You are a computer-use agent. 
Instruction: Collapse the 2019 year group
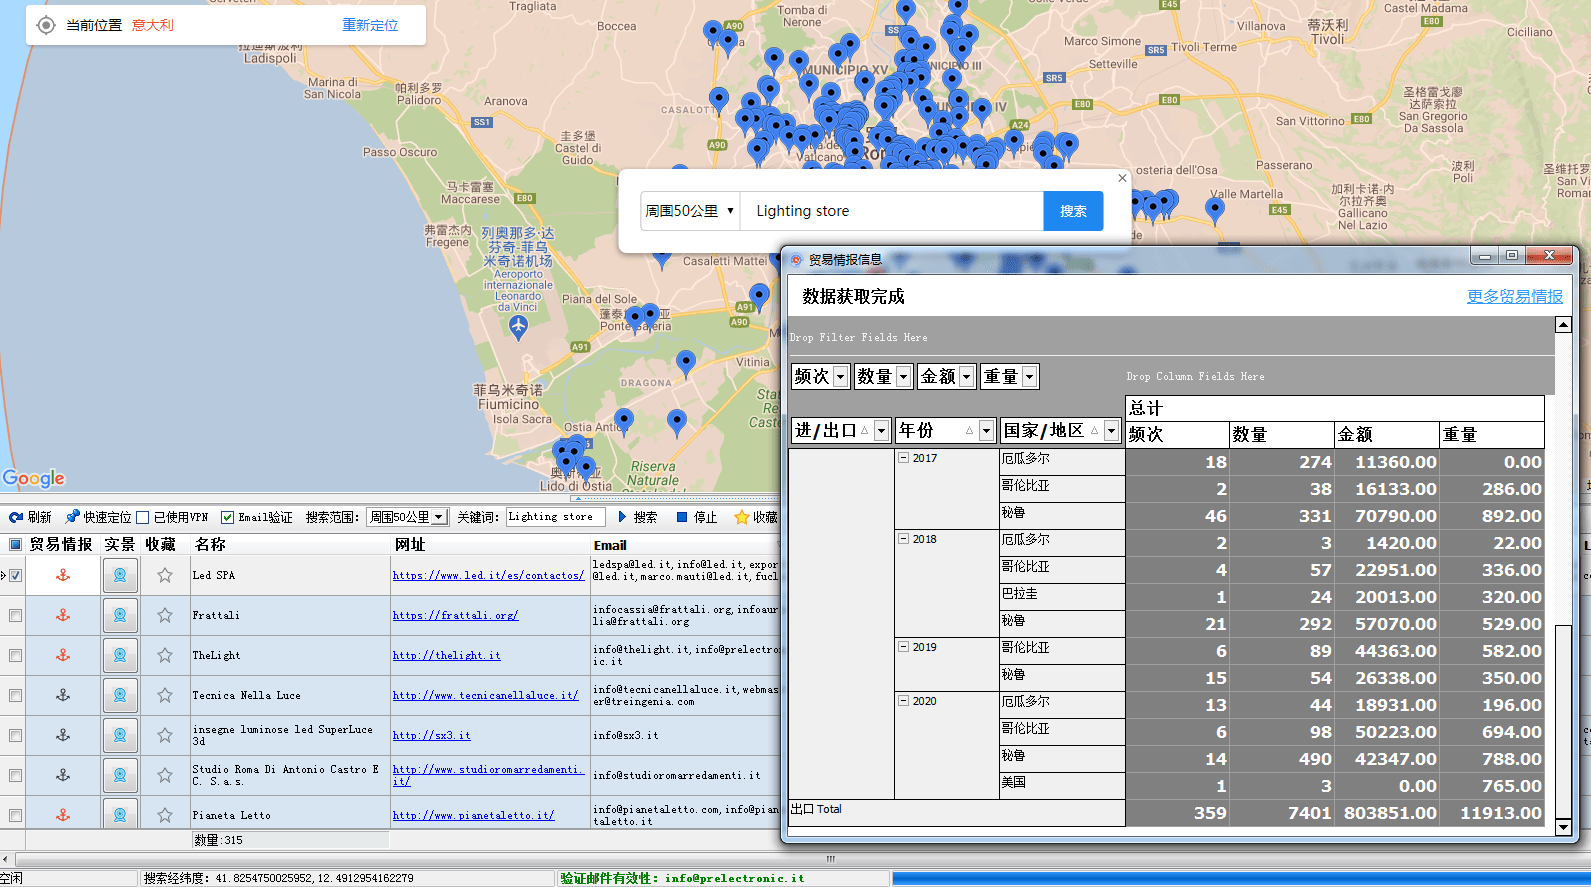point(904,647)
